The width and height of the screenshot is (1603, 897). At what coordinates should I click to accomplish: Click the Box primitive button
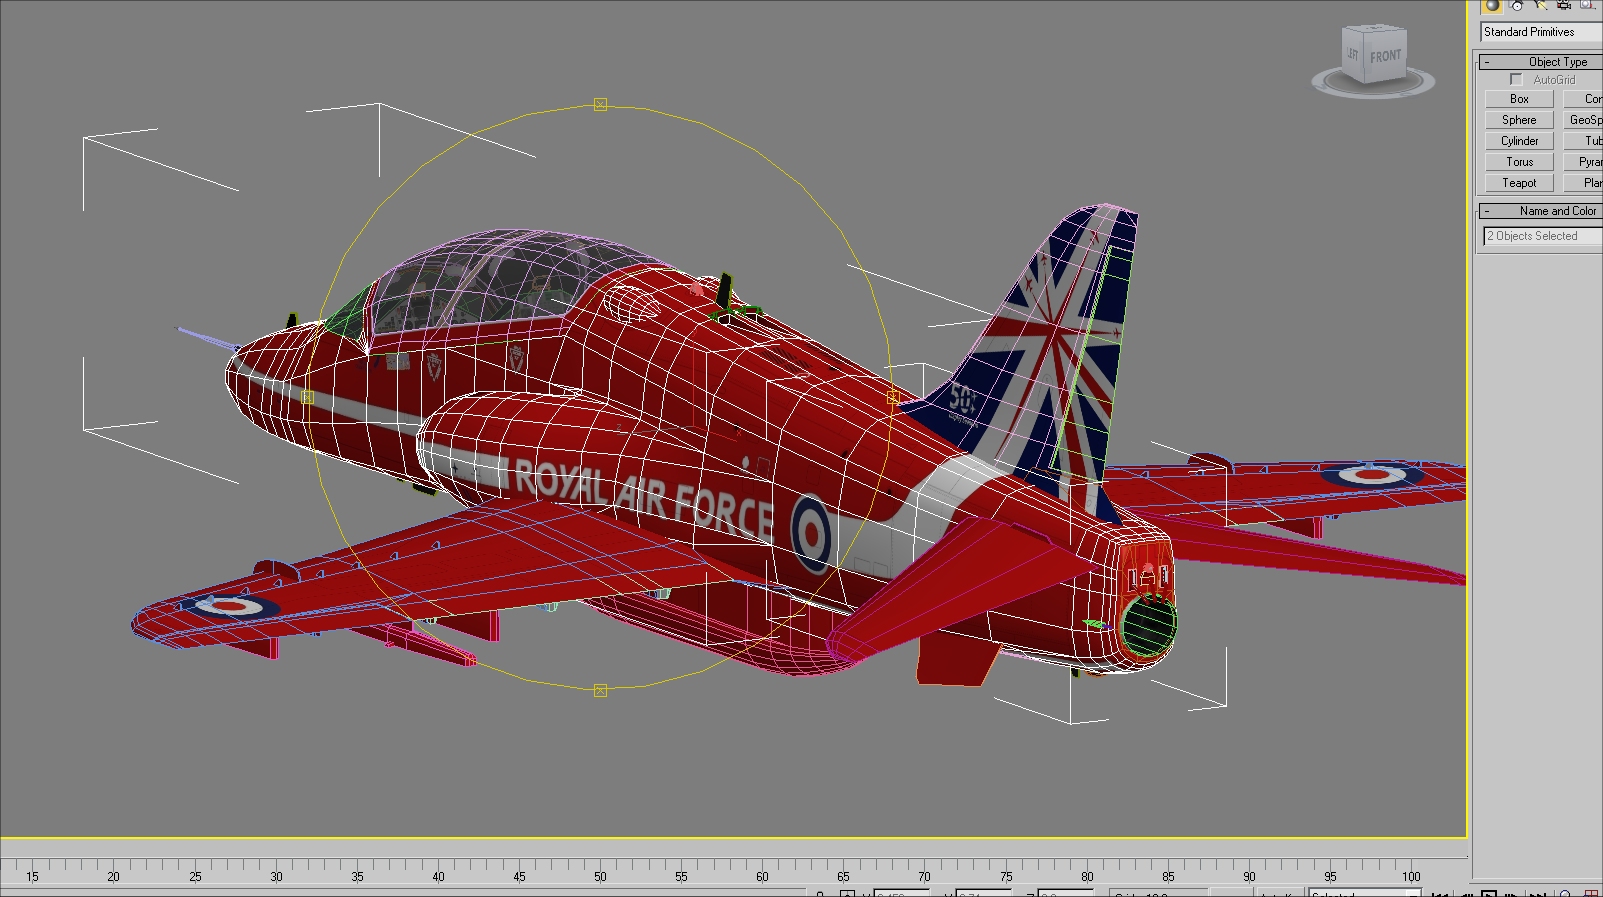1519,99
